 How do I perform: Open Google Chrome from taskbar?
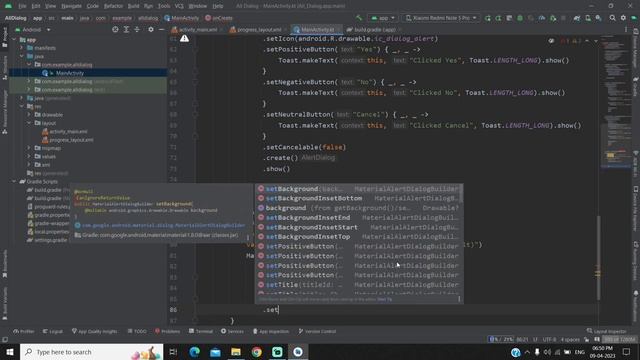[257, 352]
